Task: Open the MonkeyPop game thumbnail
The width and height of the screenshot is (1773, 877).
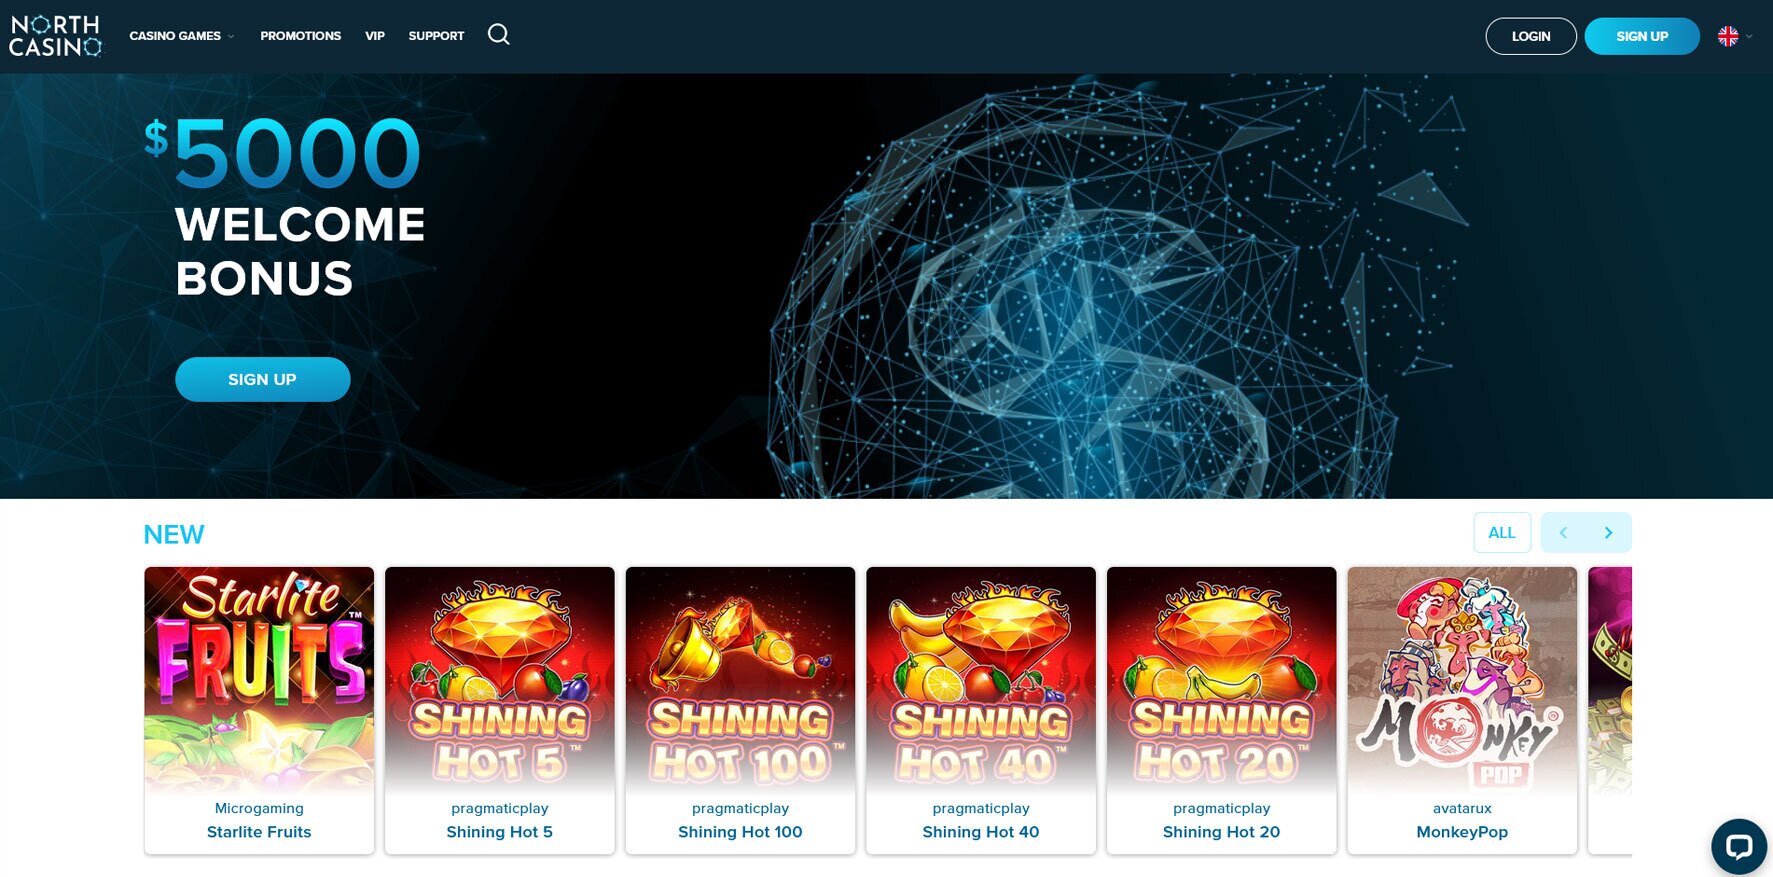Action: [x=1461, y=680]
